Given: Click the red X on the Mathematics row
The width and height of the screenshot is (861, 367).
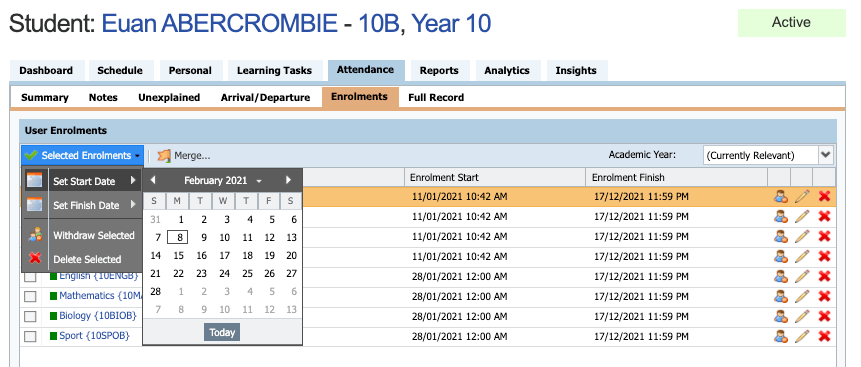Looking at the screenshot, I should pyautogui.click(x=824, y=296).
